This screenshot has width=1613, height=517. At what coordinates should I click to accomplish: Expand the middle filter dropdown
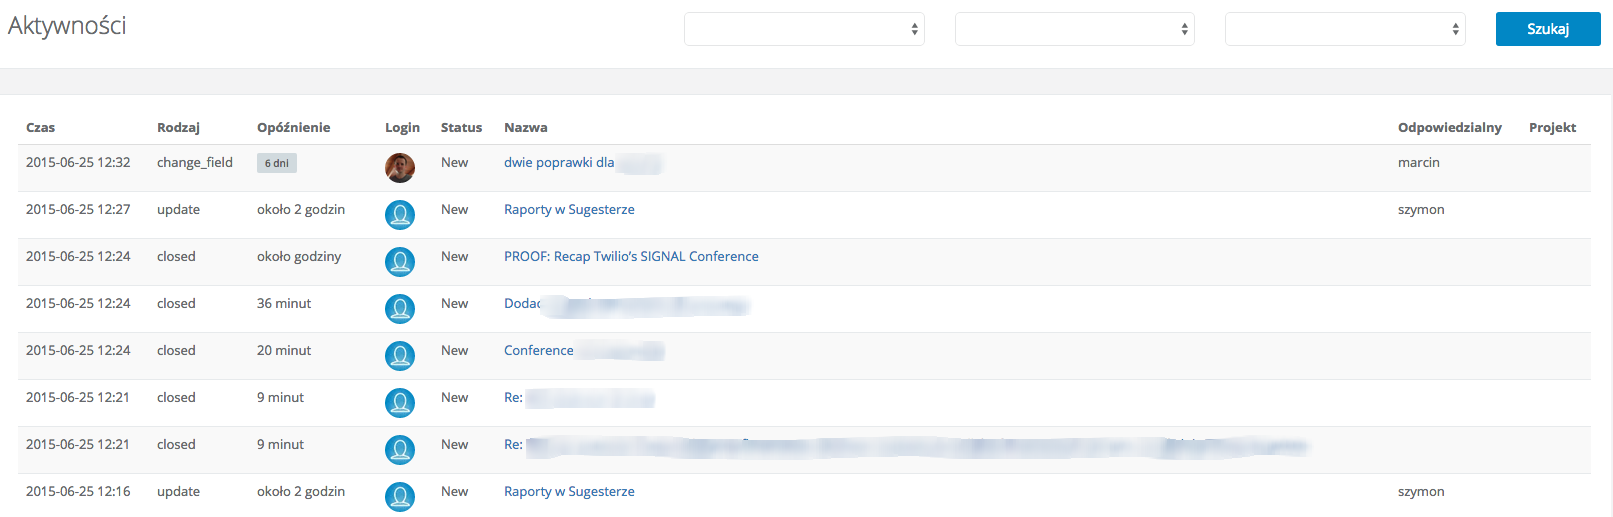coord(1075,29)
